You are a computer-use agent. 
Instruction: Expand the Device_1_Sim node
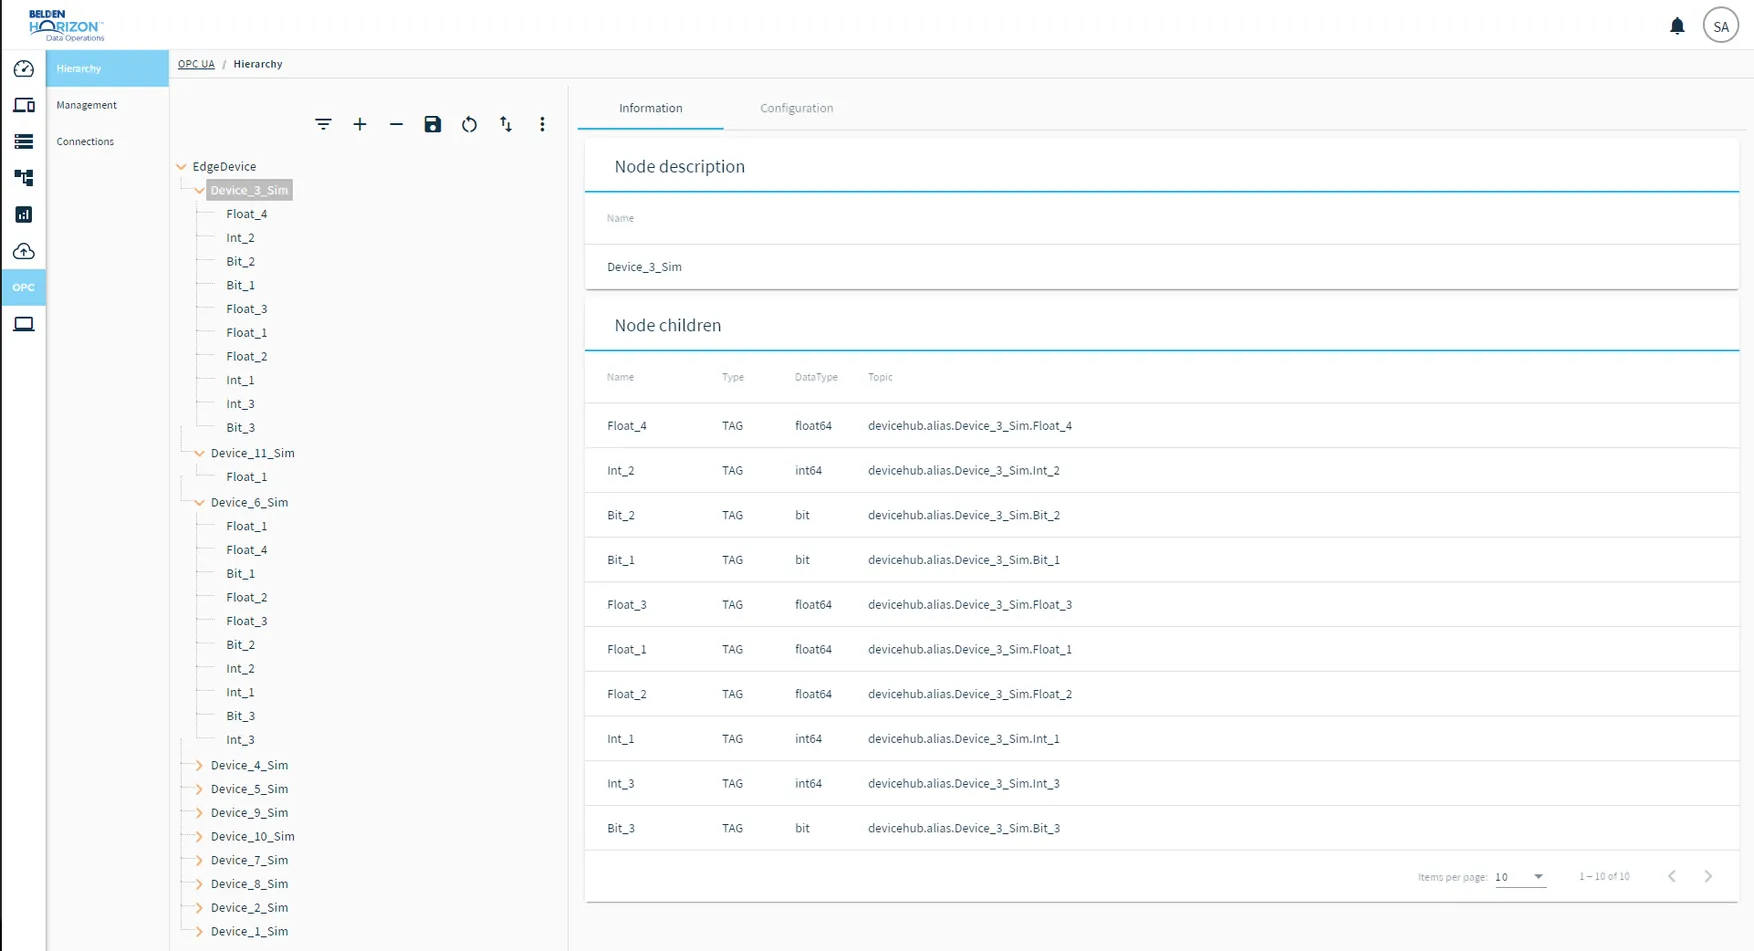(x=199, y=932)
